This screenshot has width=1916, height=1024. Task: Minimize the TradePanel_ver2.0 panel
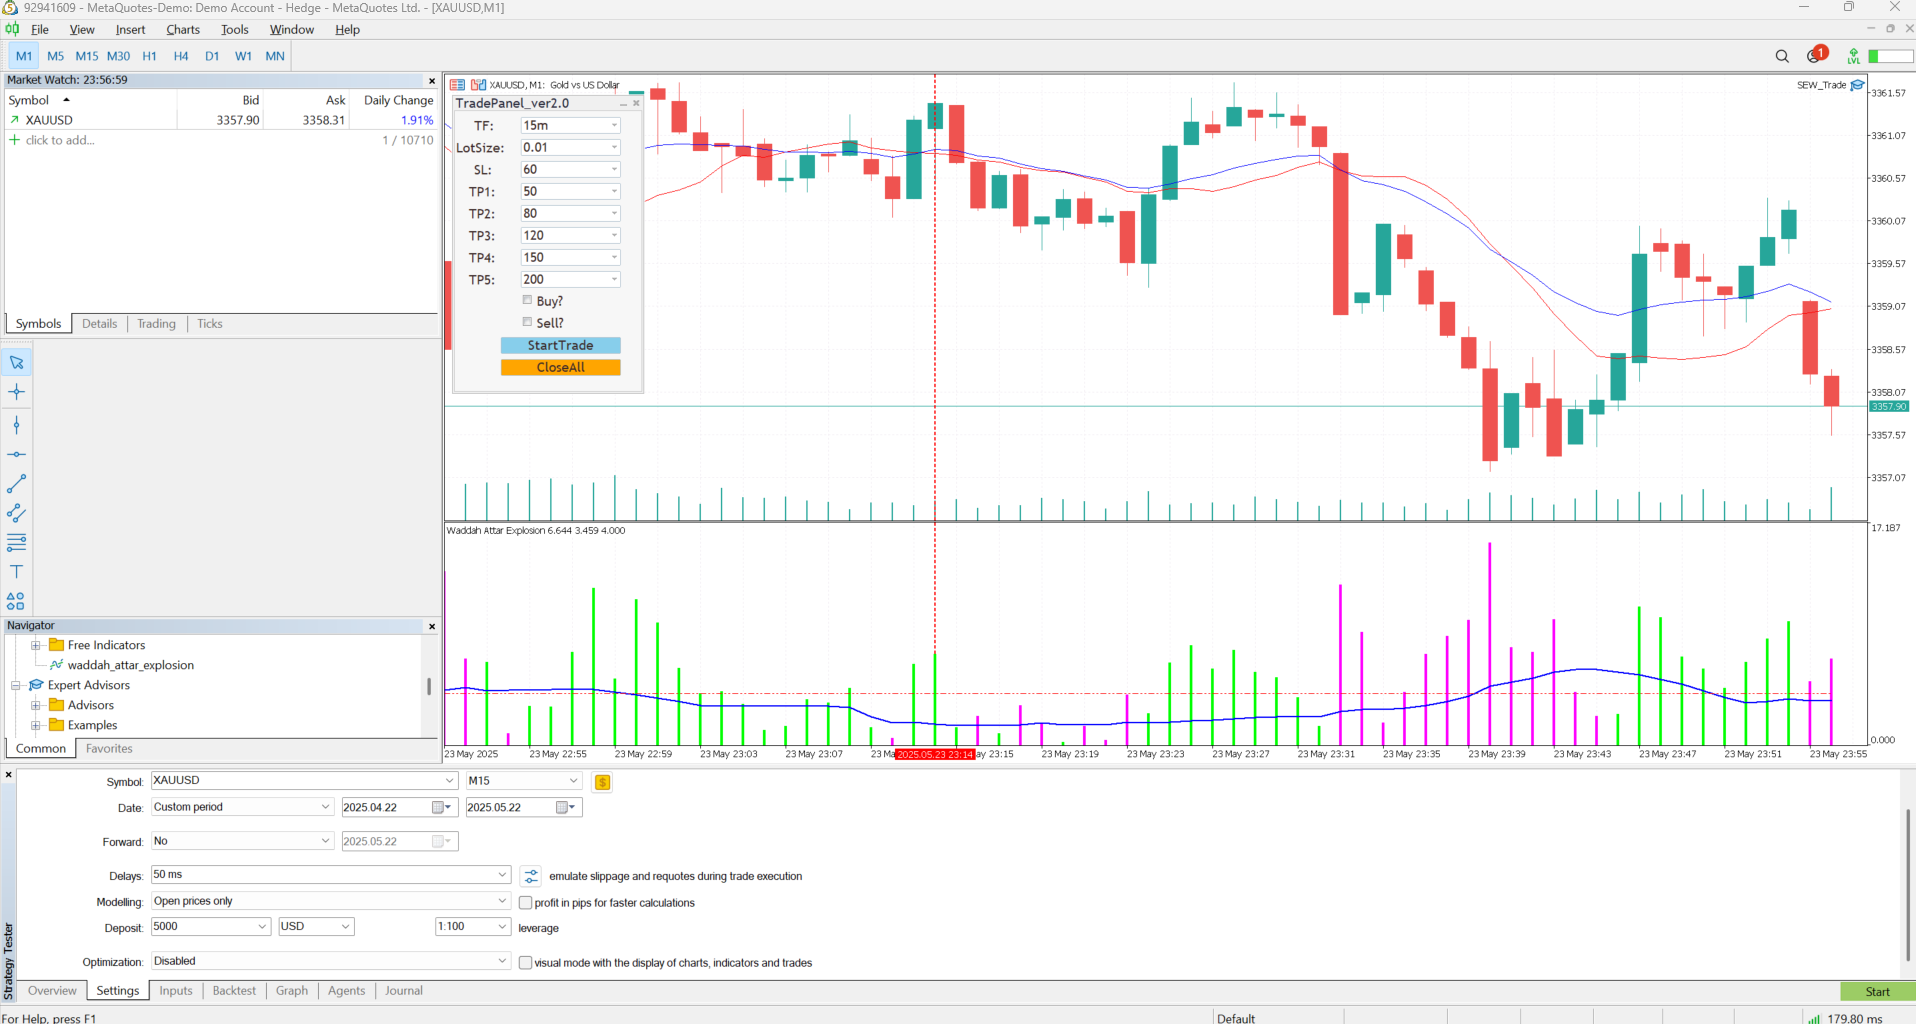(623, 103)
